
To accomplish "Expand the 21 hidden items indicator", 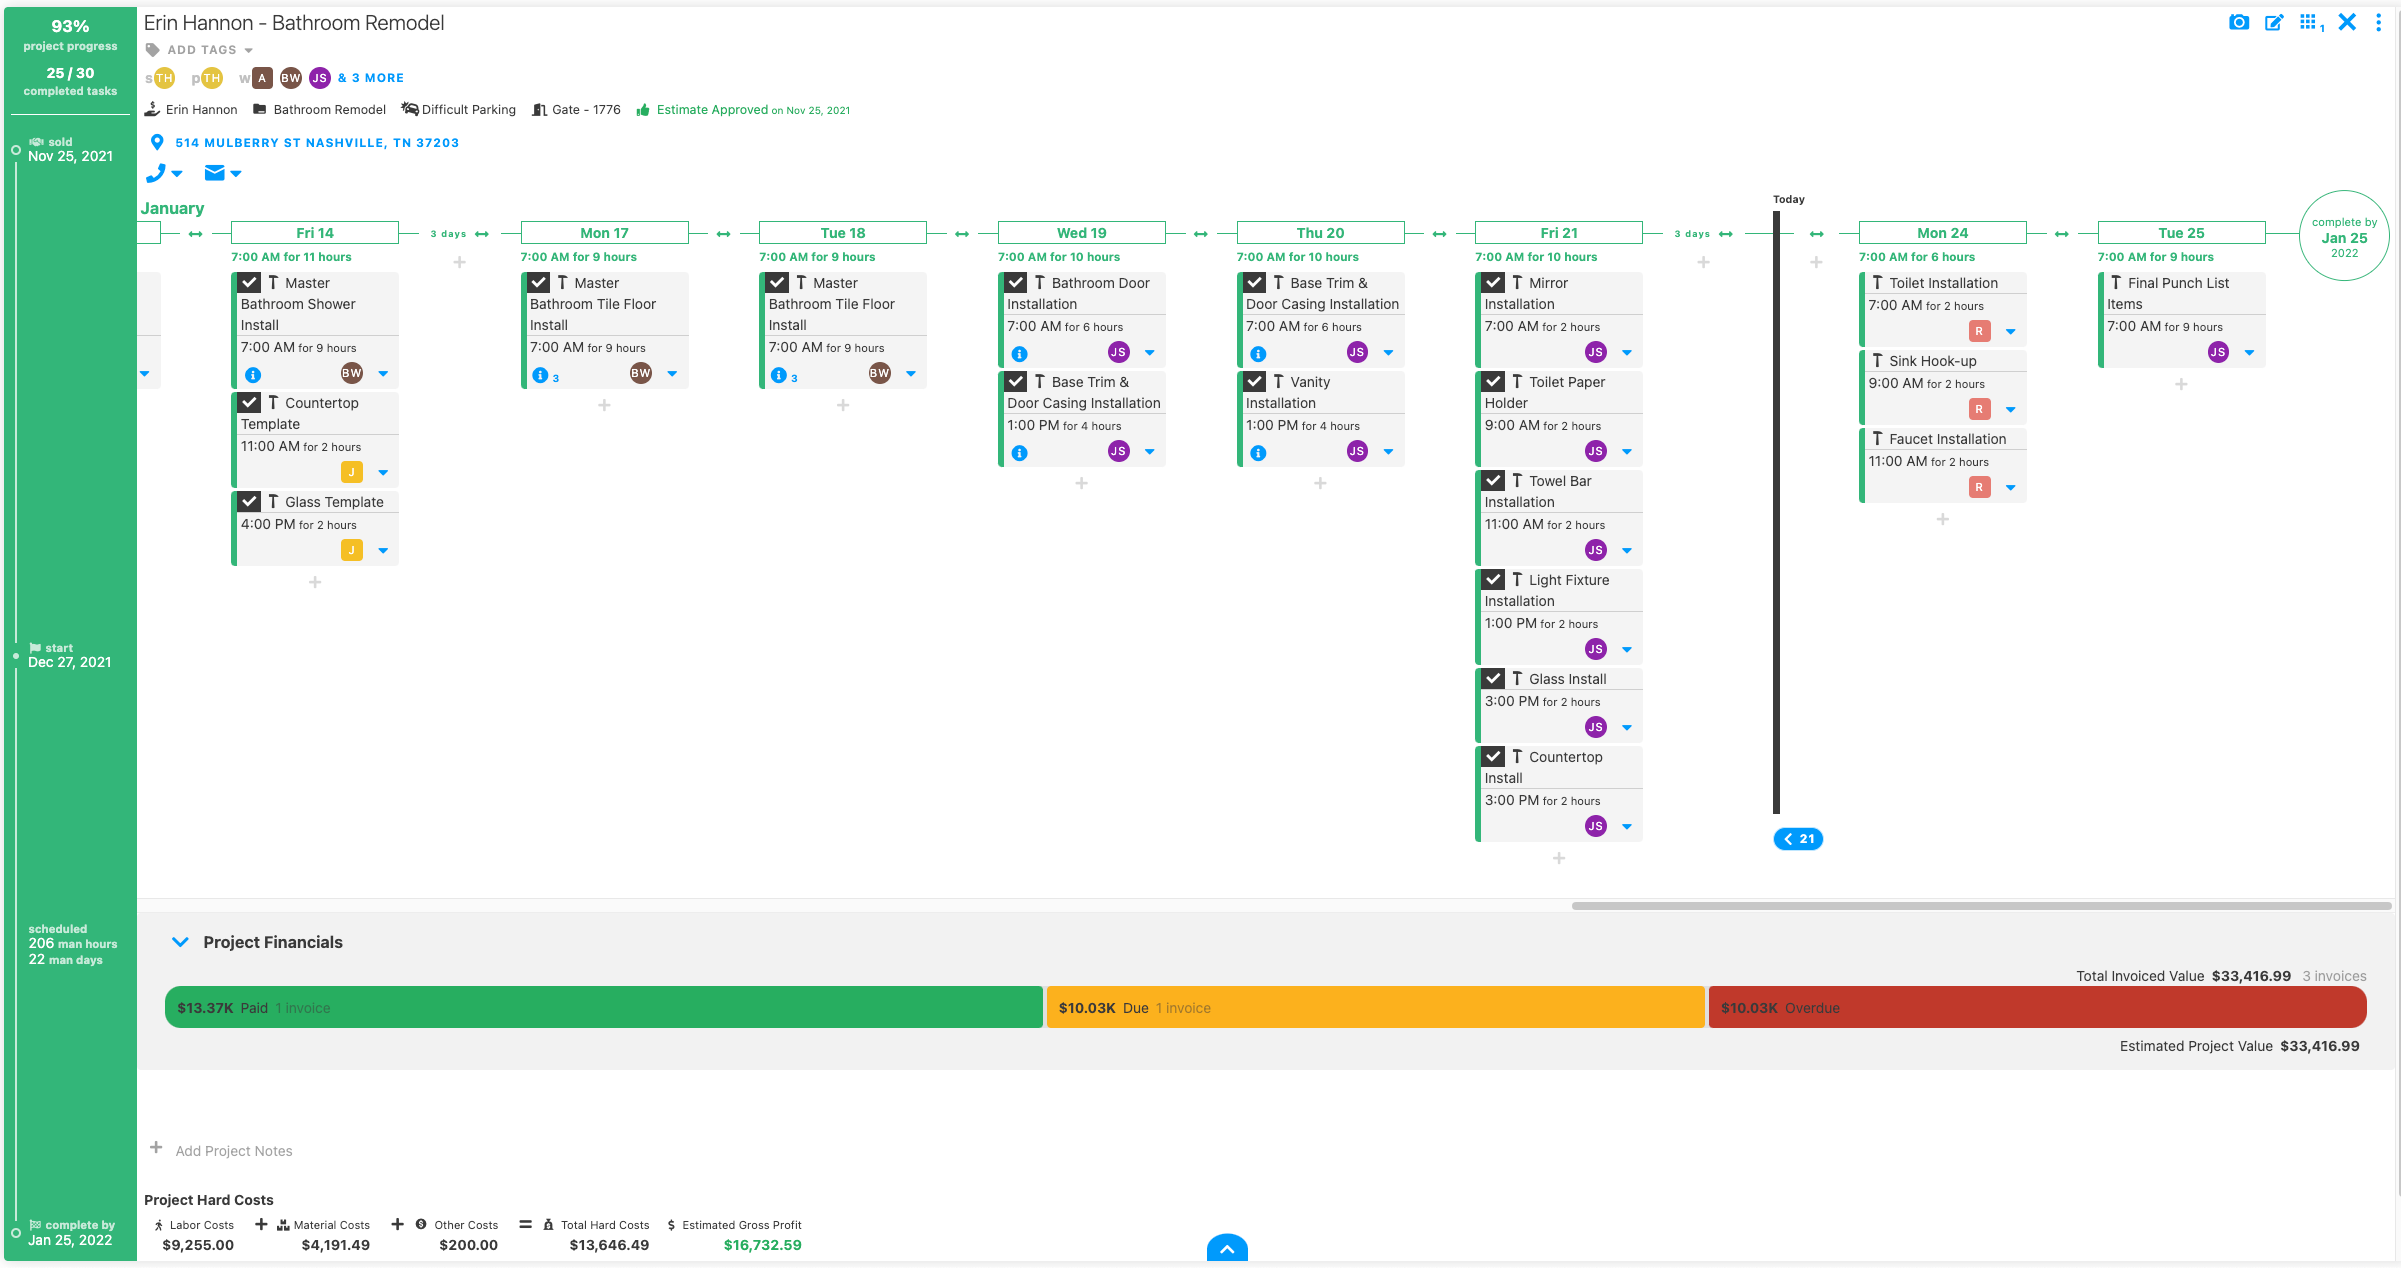I will (x=1798, y=838).
